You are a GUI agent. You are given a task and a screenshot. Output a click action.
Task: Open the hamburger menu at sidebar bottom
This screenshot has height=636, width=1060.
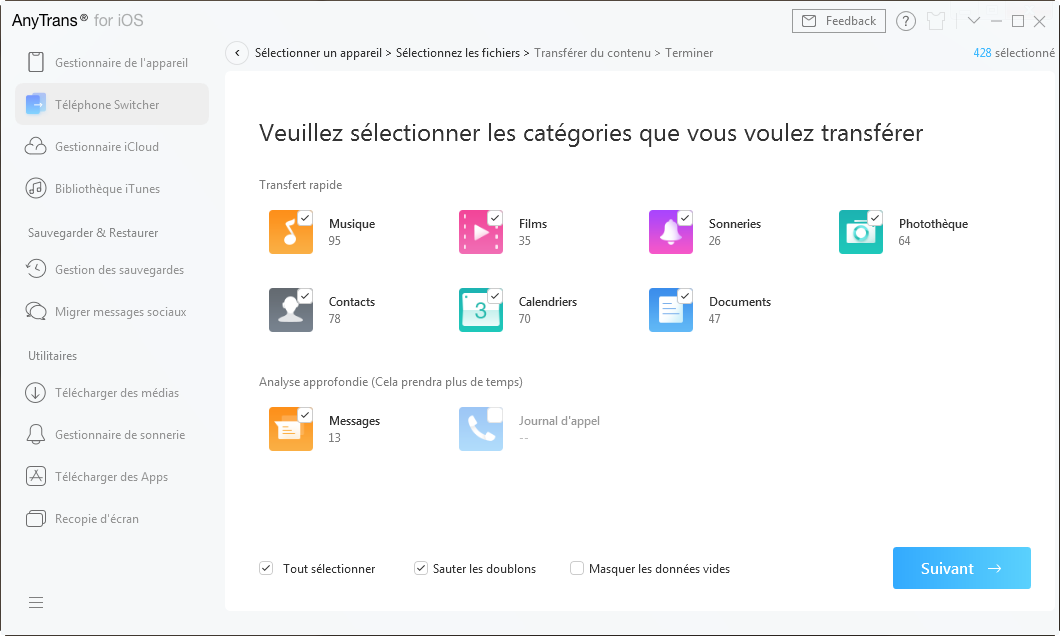tap(36, 602)
